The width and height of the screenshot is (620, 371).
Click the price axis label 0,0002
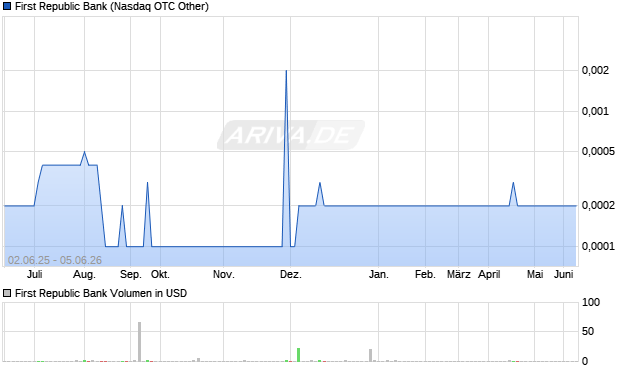[598, 205]
